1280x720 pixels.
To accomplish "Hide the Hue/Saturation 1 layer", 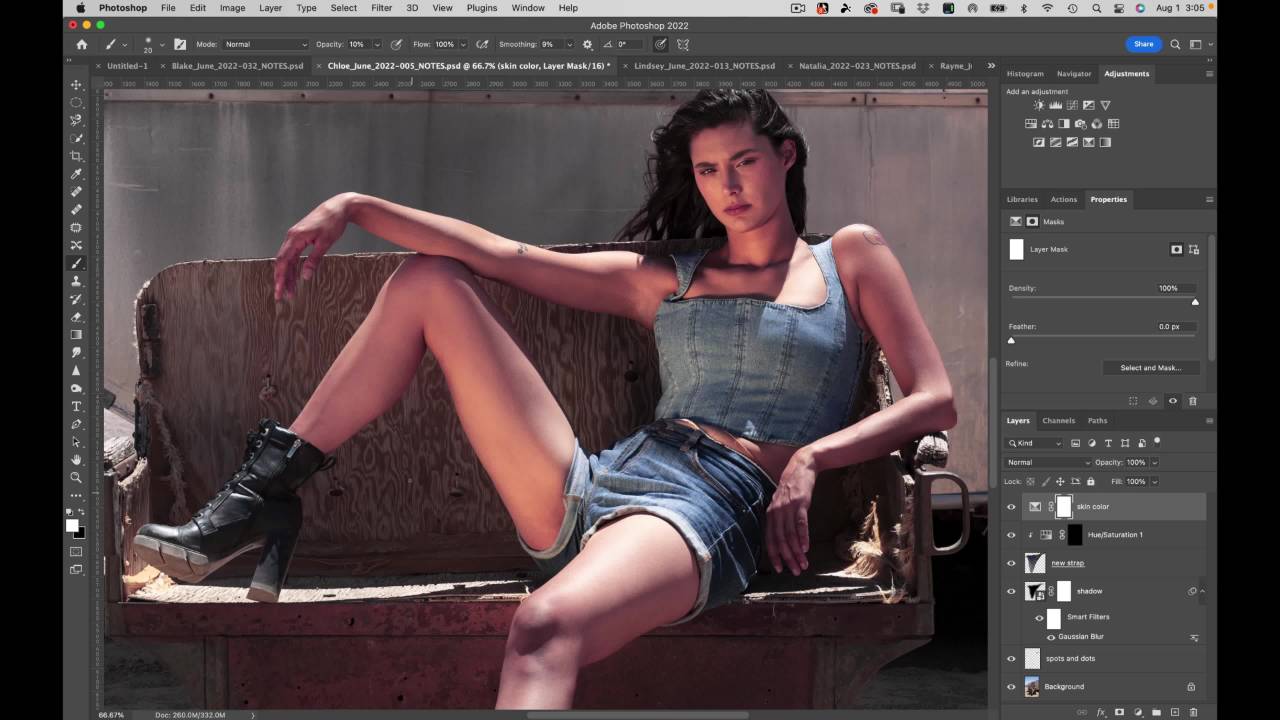I will (1011, 535).
